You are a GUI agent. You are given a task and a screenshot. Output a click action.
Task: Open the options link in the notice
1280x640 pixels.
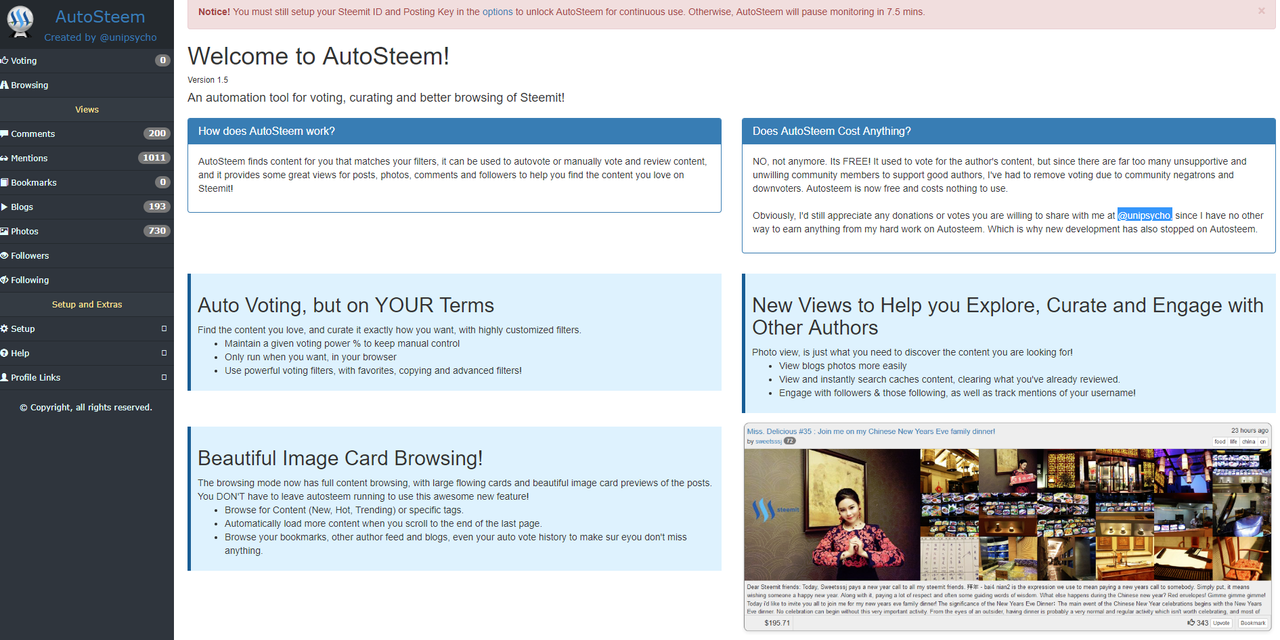(497, 12)
